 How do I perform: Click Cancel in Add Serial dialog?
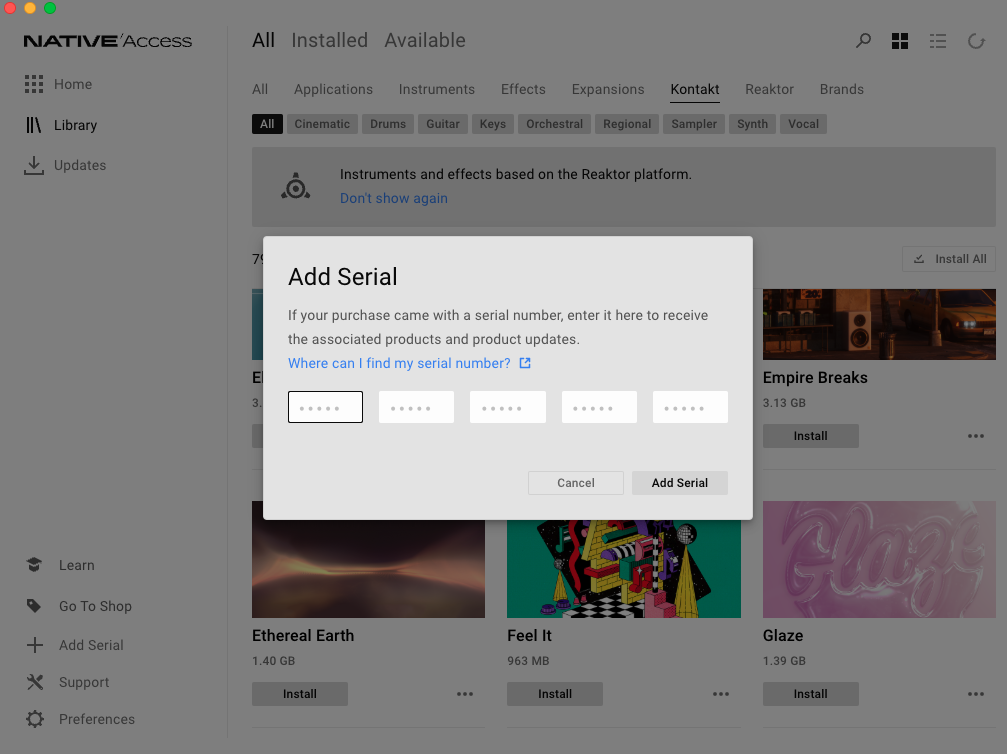[575, 483]
